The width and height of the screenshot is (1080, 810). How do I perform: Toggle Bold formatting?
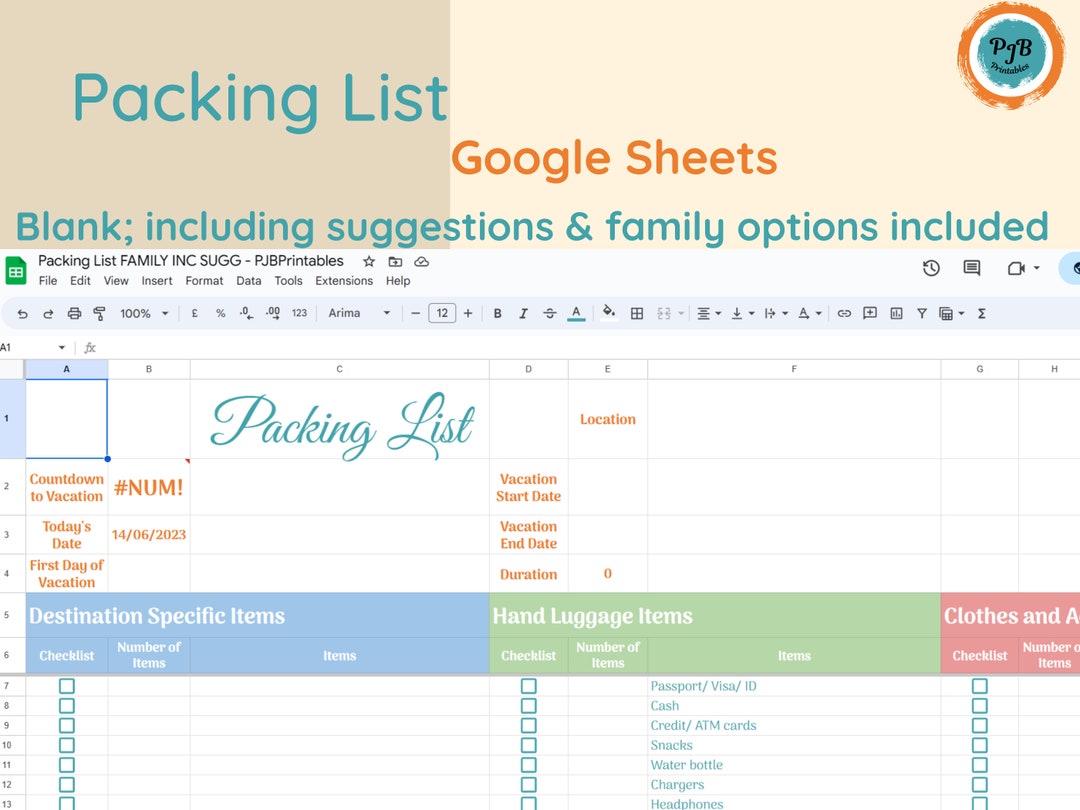[x=497, y=313]
